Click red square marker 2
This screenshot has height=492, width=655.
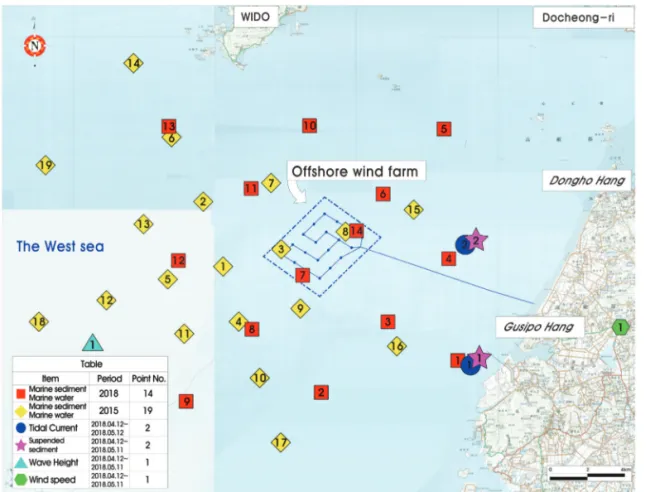(x=321, y=392)
